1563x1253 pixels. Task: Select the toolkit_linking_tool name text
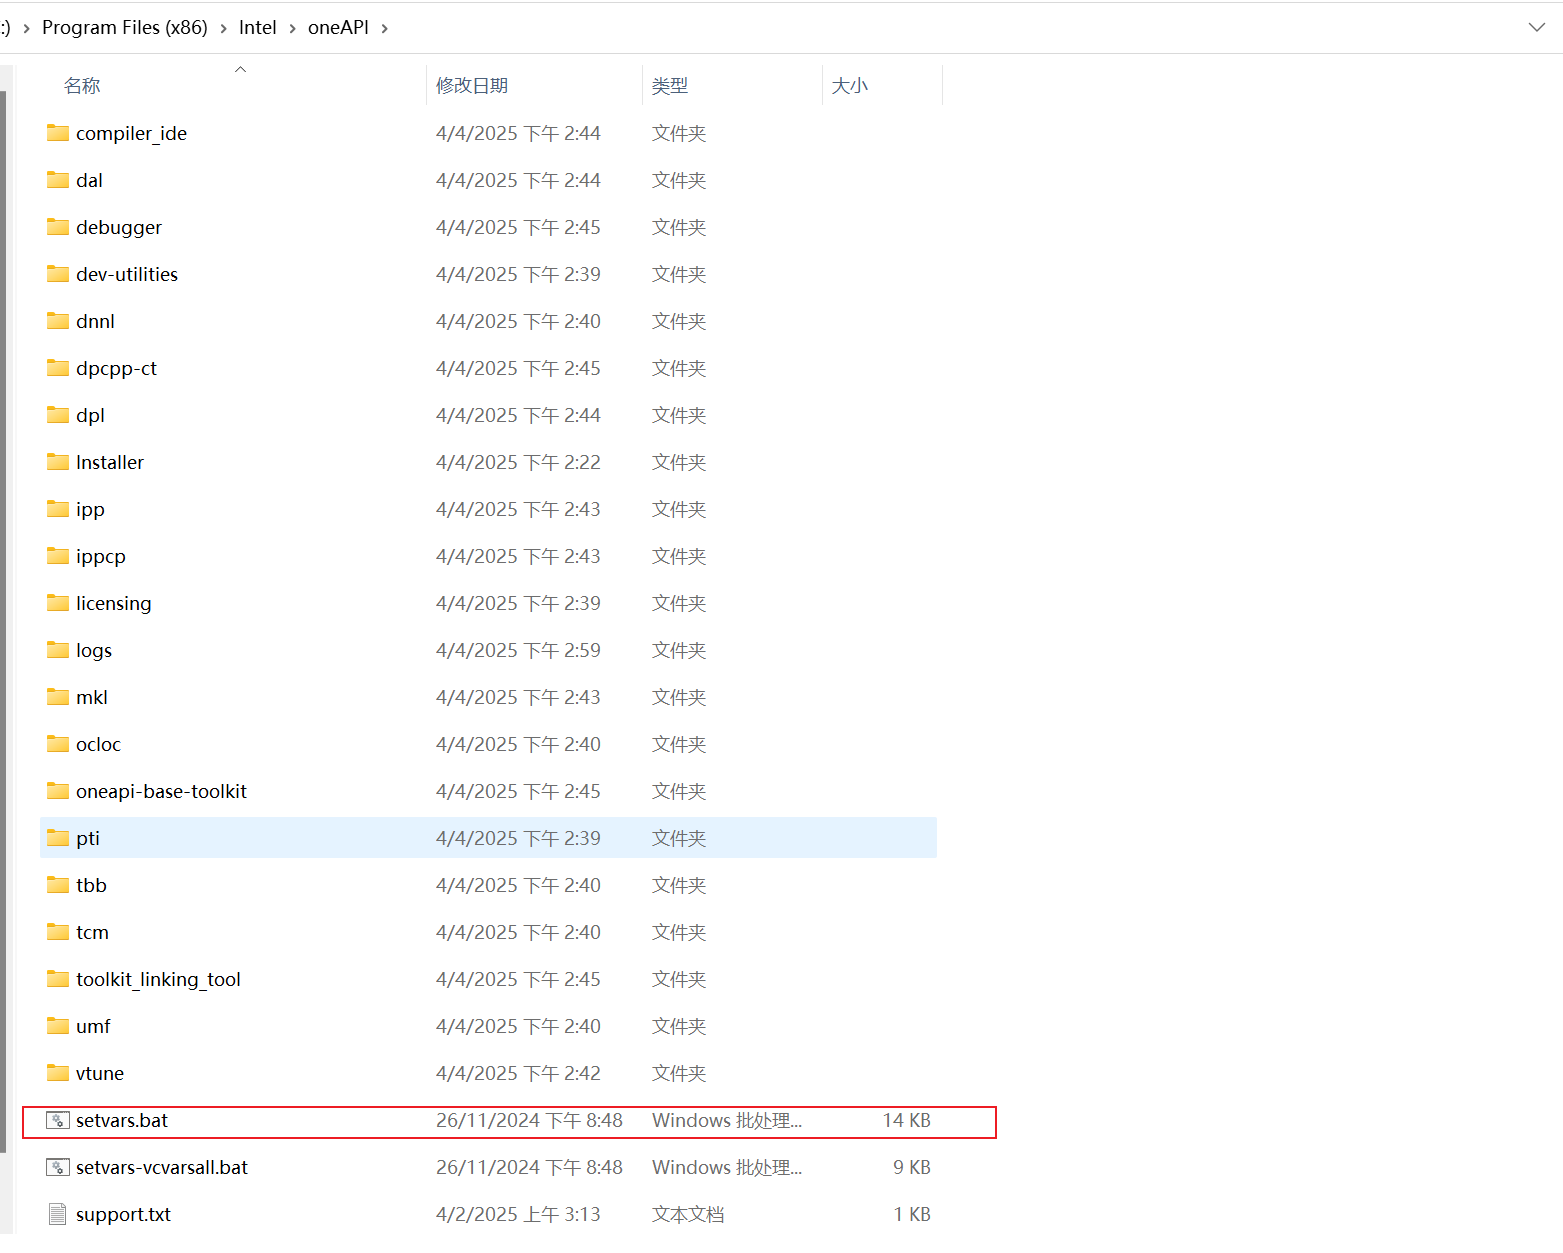[158, 979]
